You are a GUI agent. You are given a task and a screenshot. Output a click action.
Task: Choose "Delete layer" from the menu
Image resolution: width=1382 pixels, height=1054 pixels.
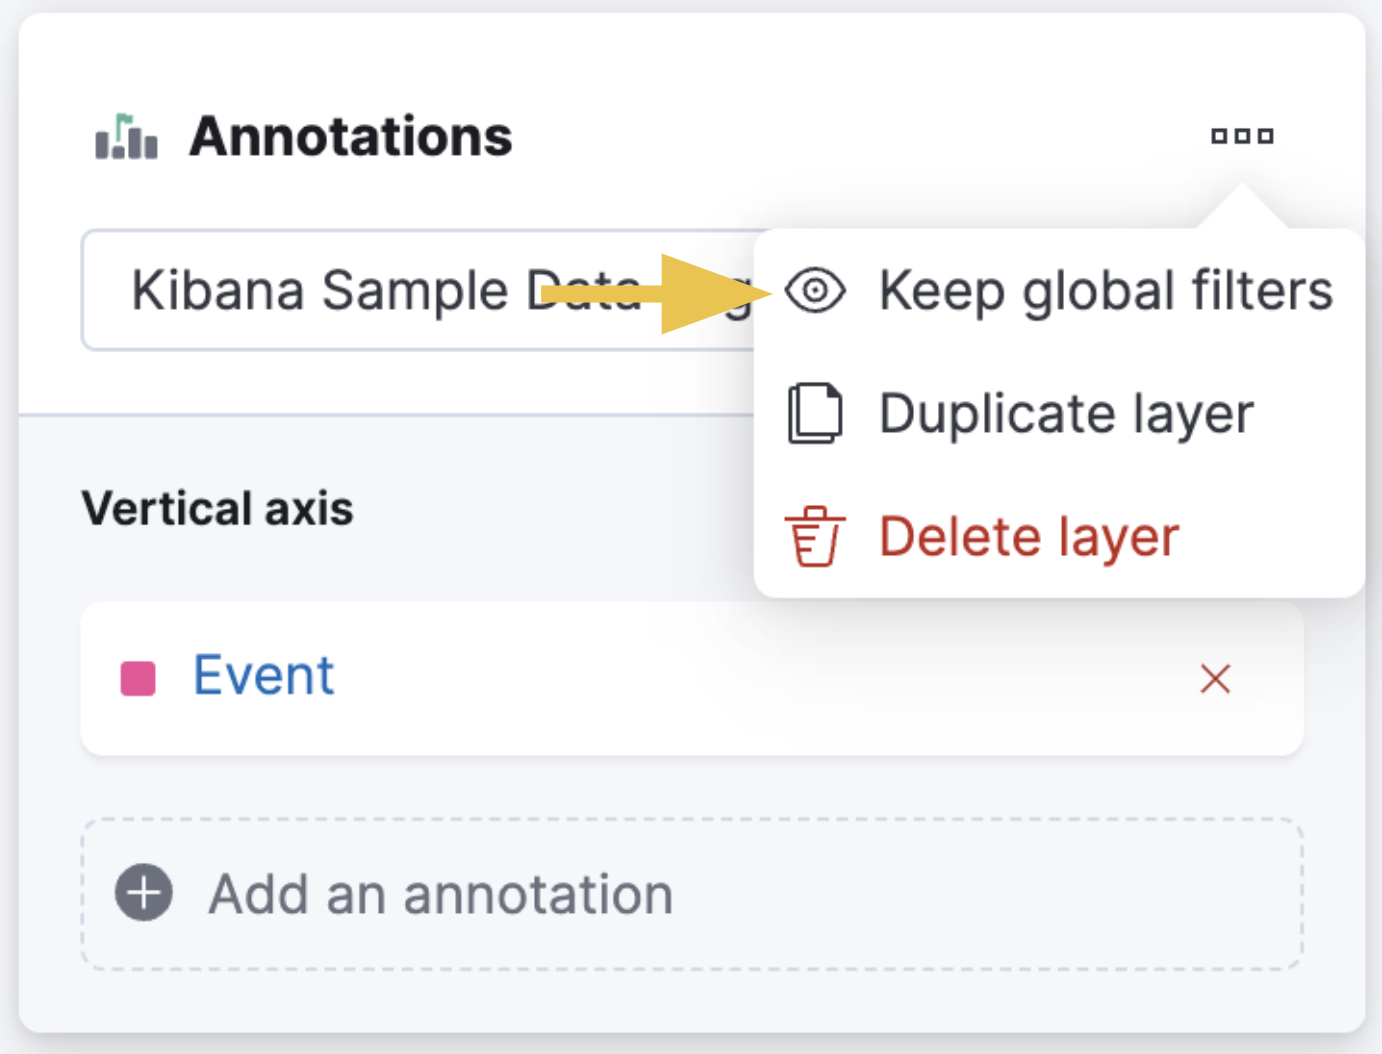coord(1028,536)
